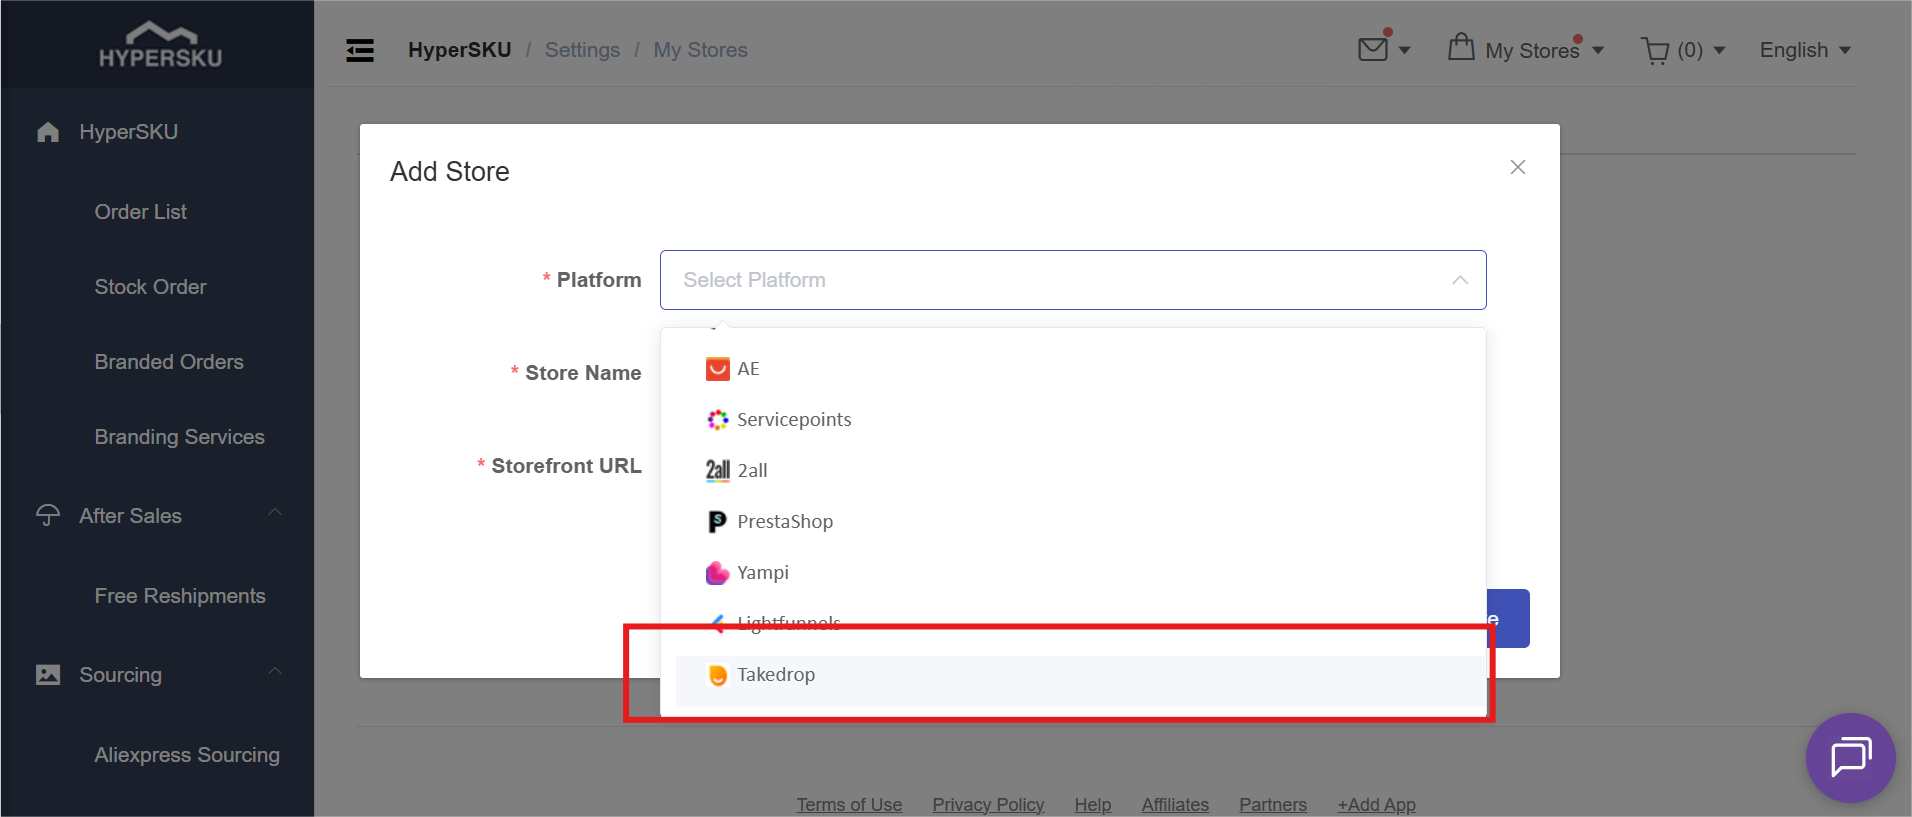This screenshot has width=1912, height=817.
Task: Open Aliexpress Sourcing page
Action: click(x=187, y=755)
